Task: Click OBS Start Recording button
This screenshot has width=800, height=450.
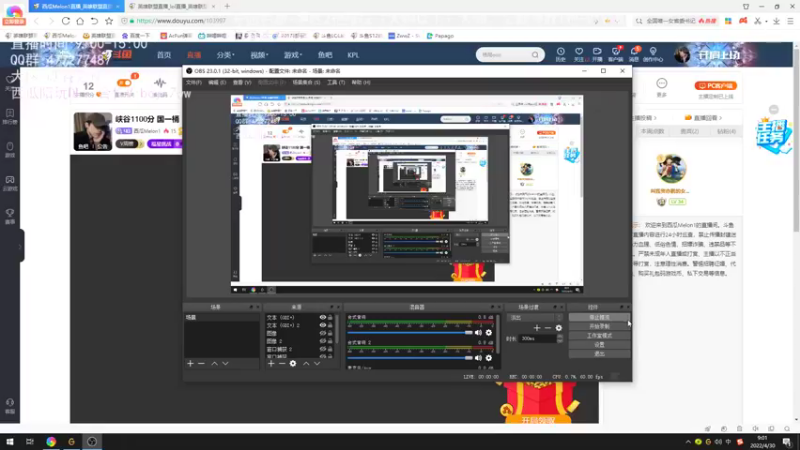Action: 599,327
